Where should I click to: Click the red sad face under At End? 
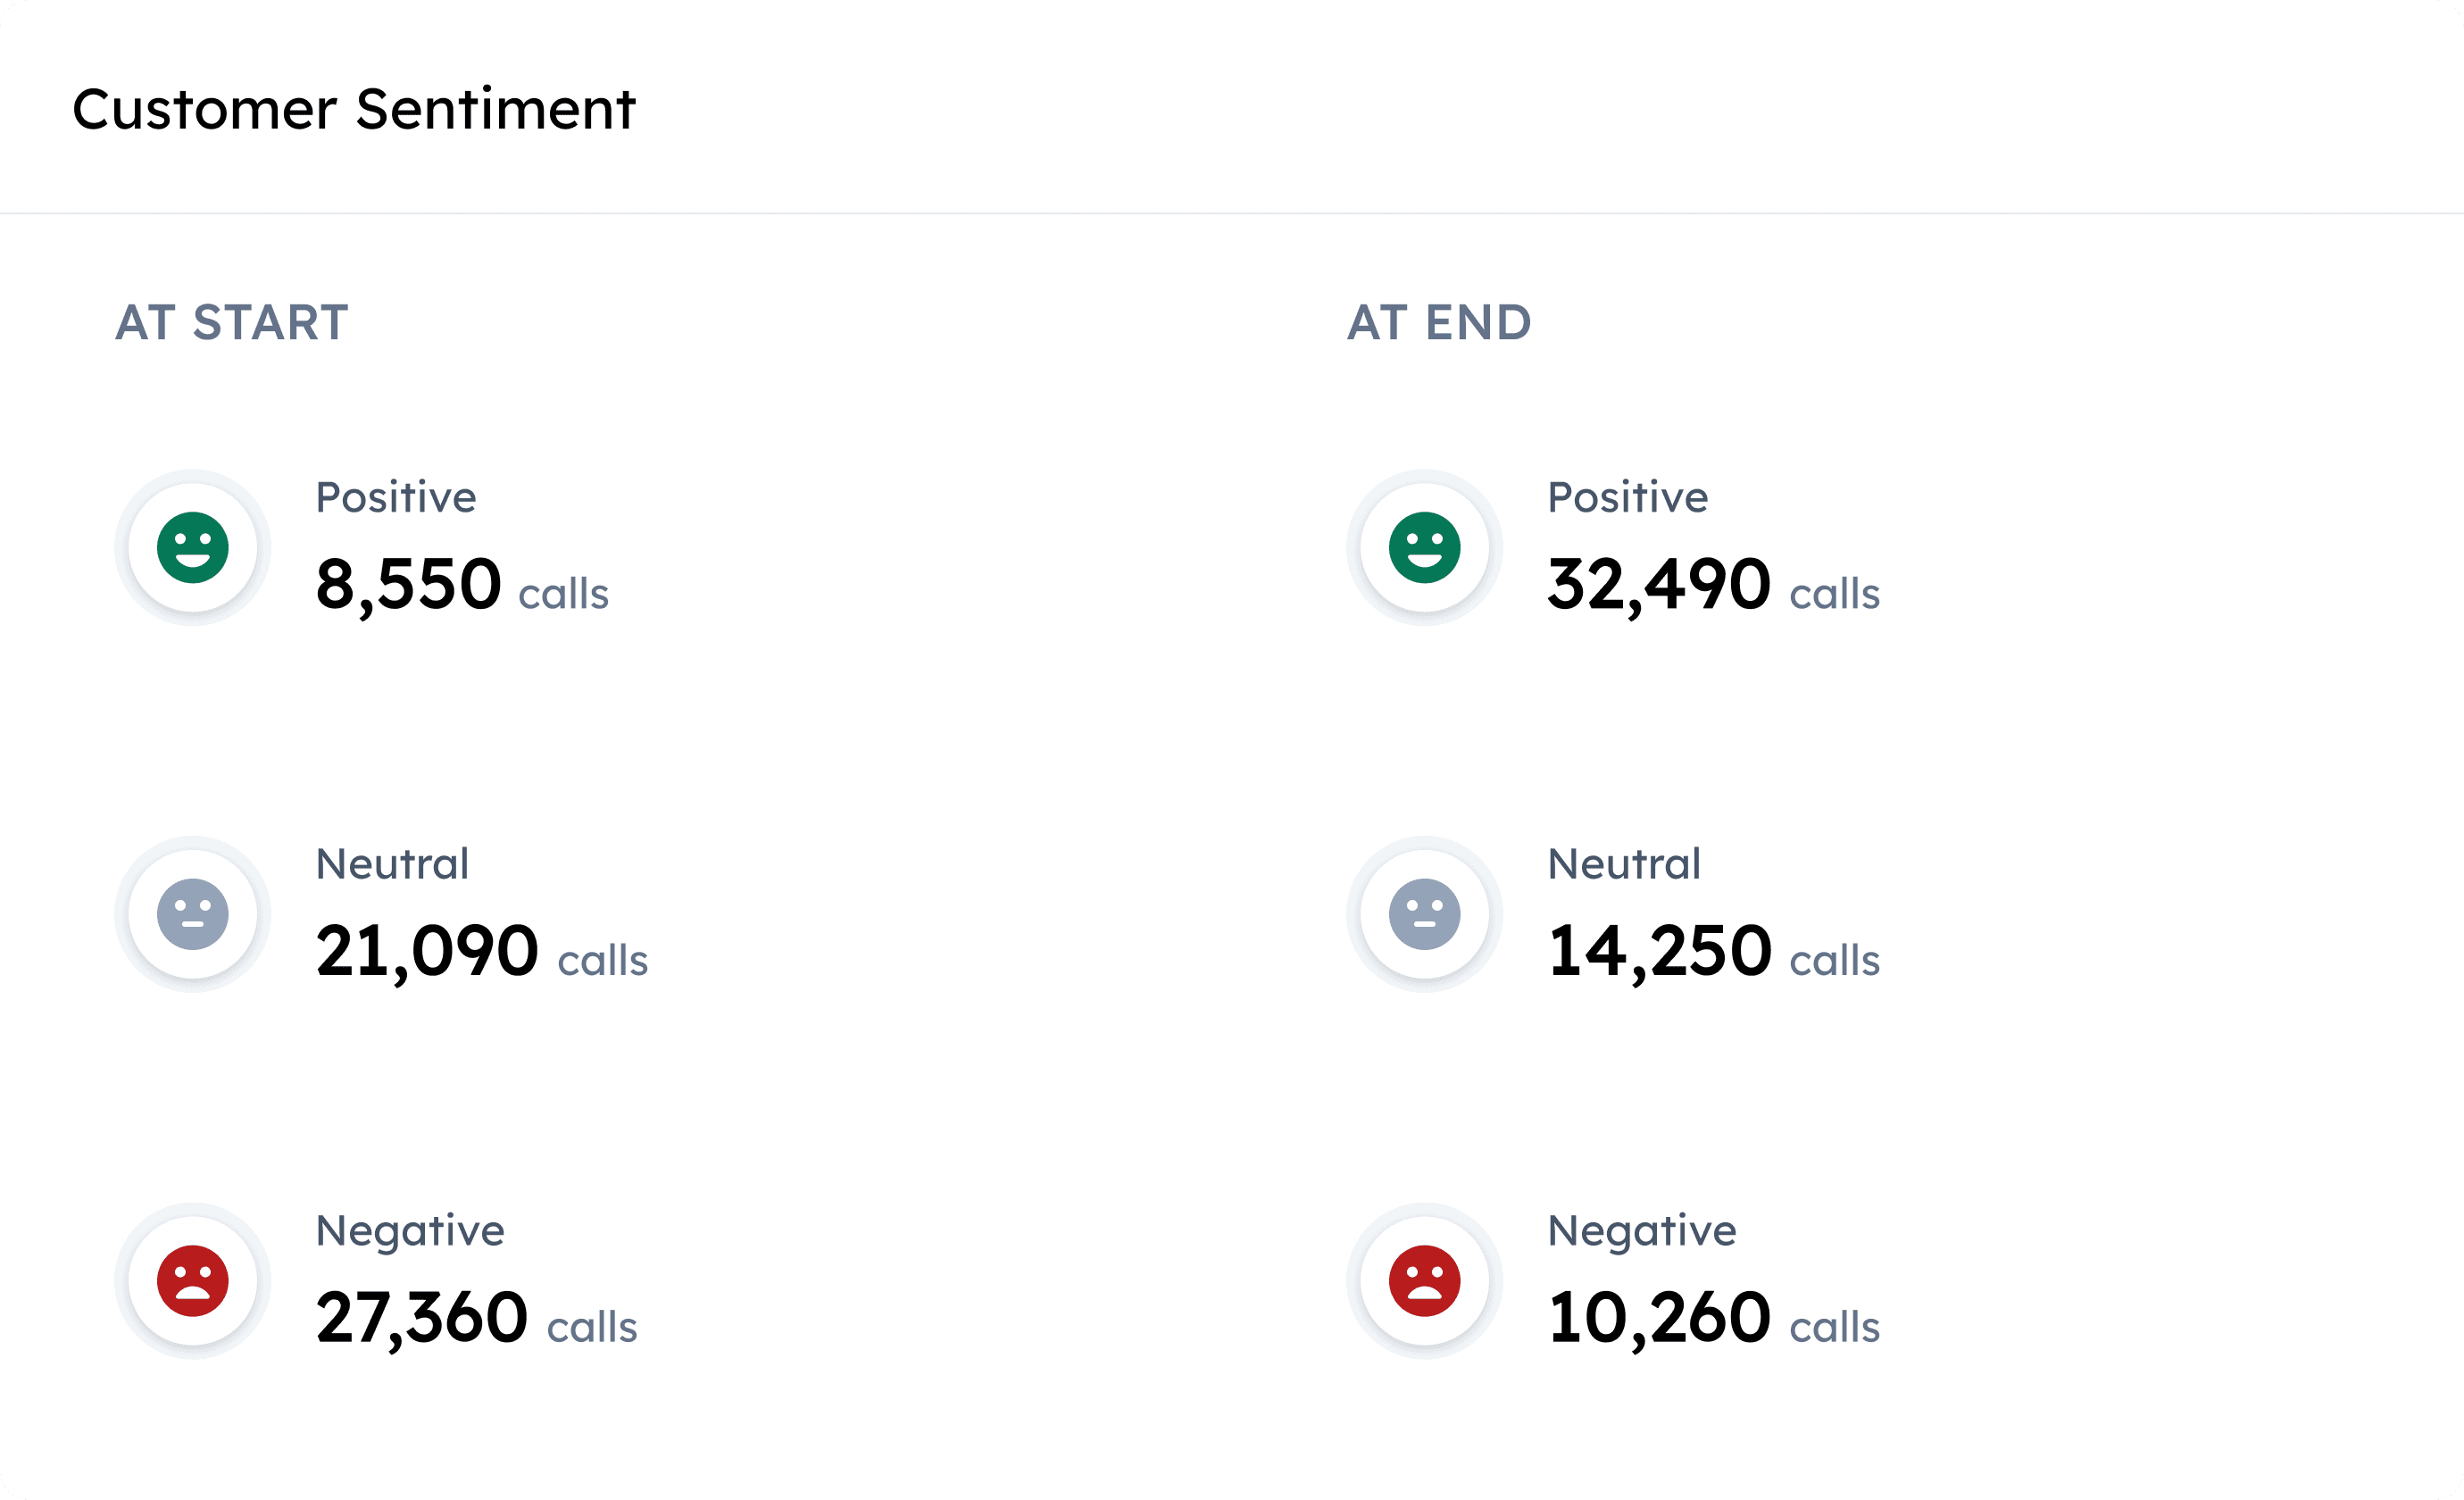(1424, 1281)
